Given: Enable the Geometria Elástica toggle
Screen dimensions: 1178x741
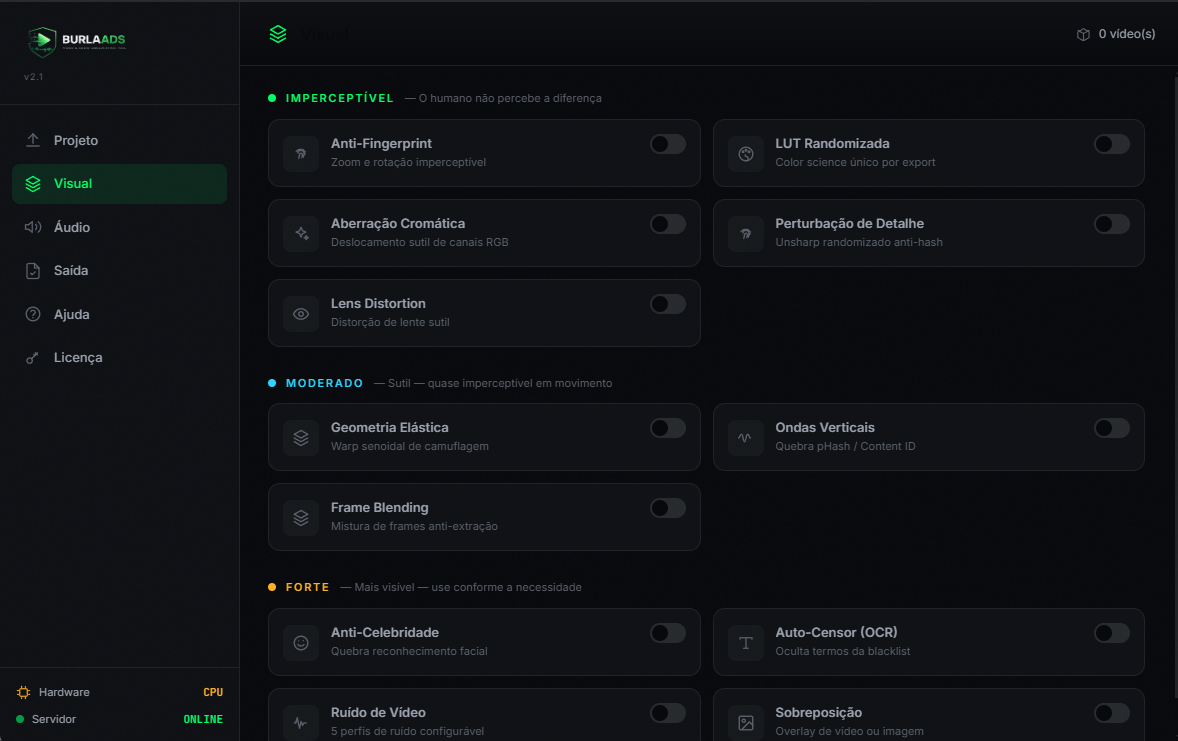Looking at the screenshot, I should tap(668, 428).
